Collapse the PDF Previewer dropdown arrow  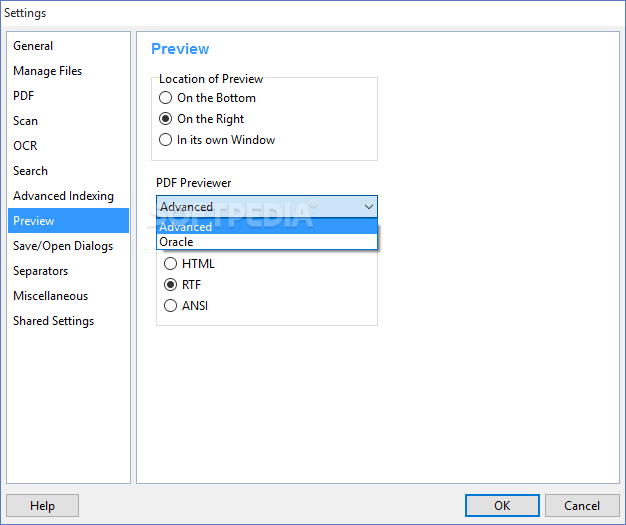coord(368,207)
